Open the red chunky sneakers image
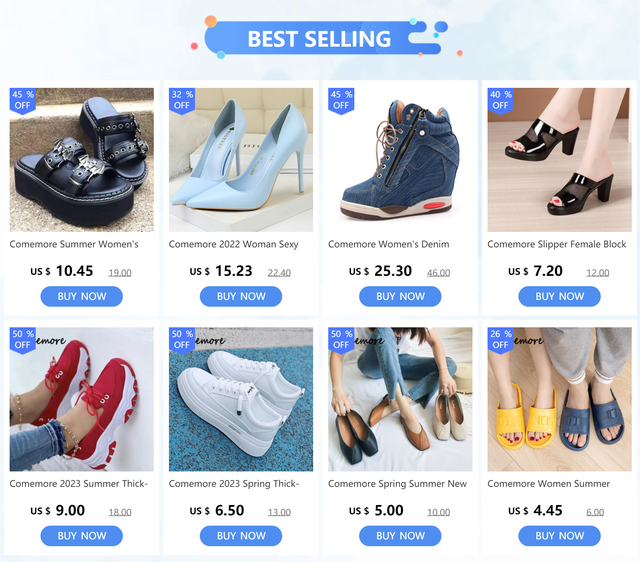Screen dimensions: 640x562 click(82, 399)
